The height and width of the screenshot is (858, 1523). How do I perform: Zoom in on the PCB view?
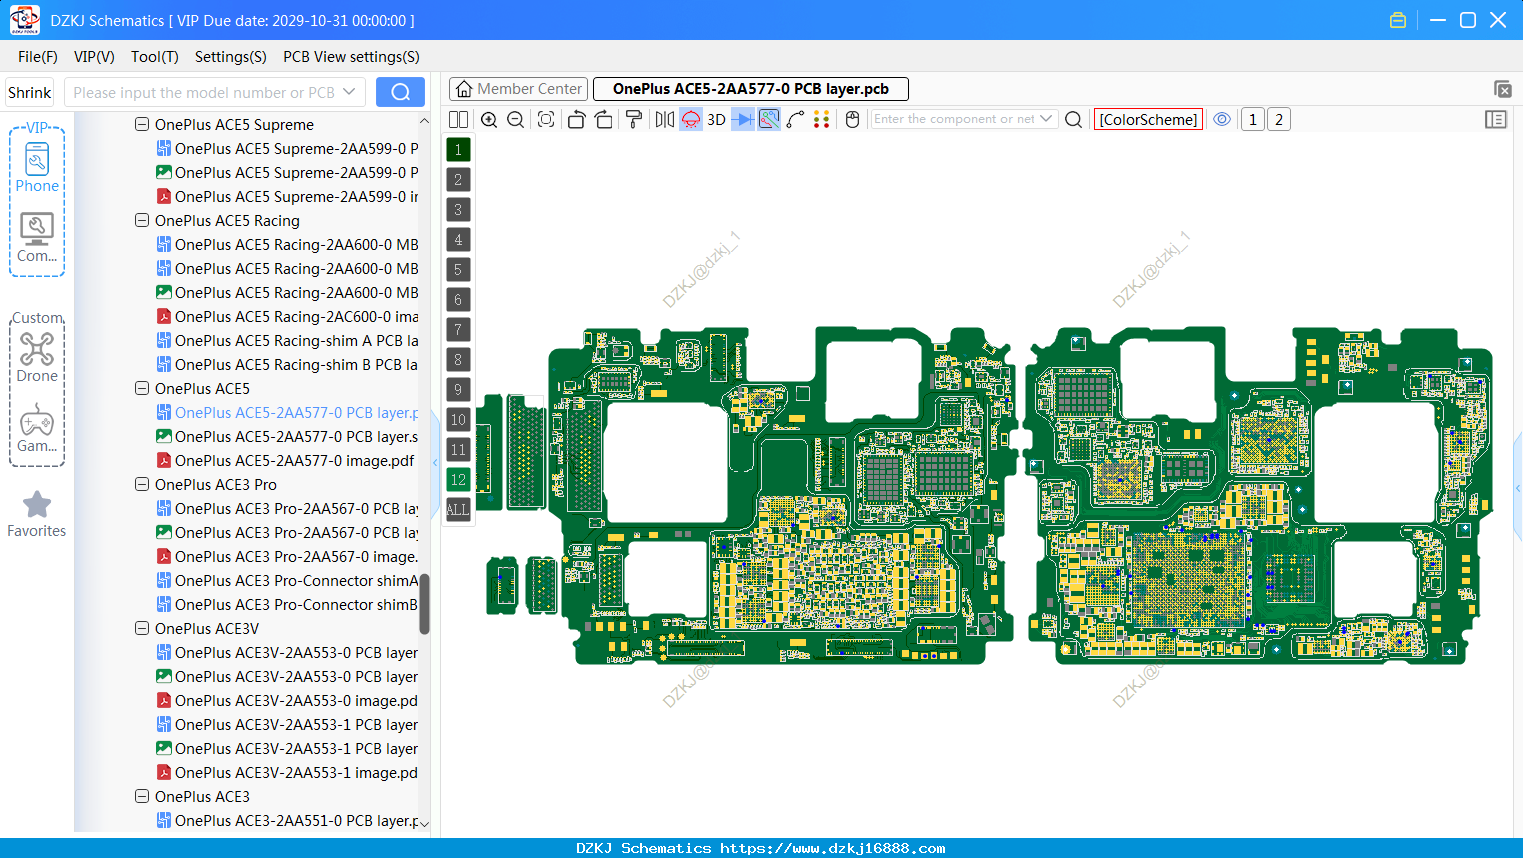pyautogui.click(x=489, y=119)
